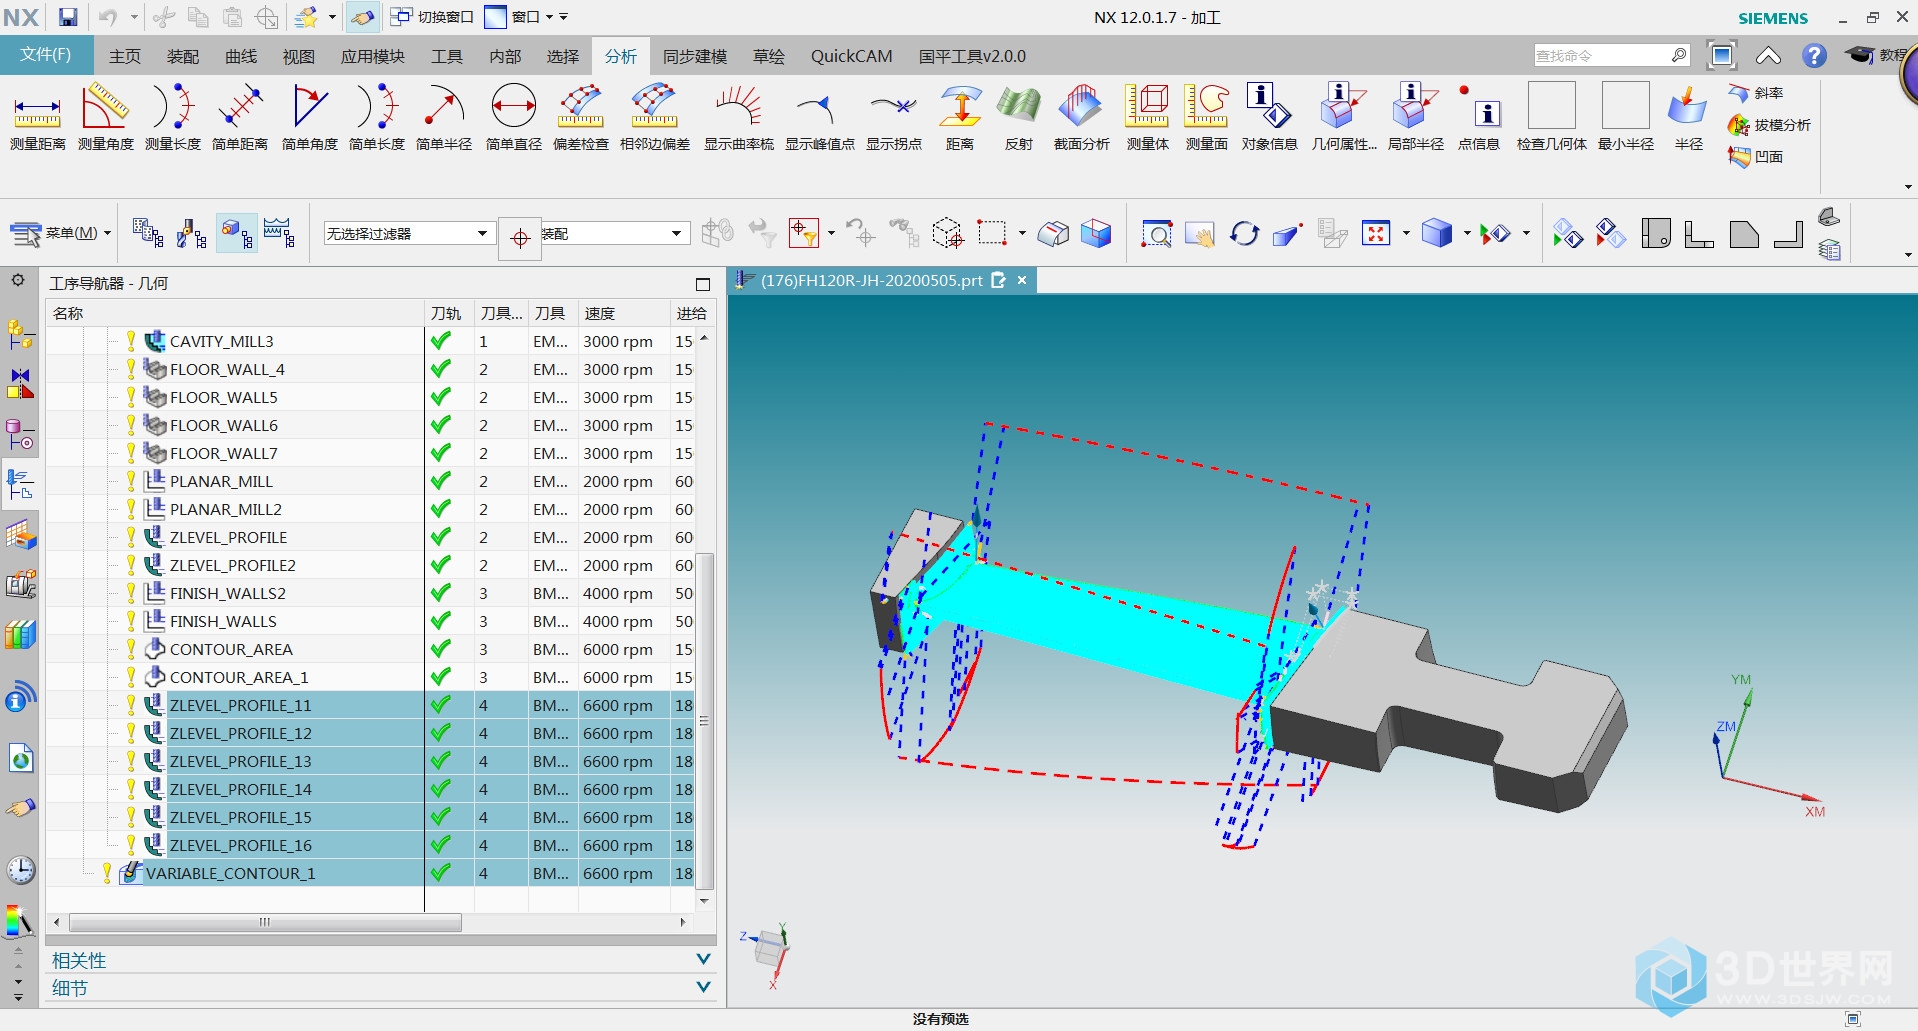Select the FINISH_WALLS2 operation
This screenshot has height=1031, width=1918.
point(228,593)
